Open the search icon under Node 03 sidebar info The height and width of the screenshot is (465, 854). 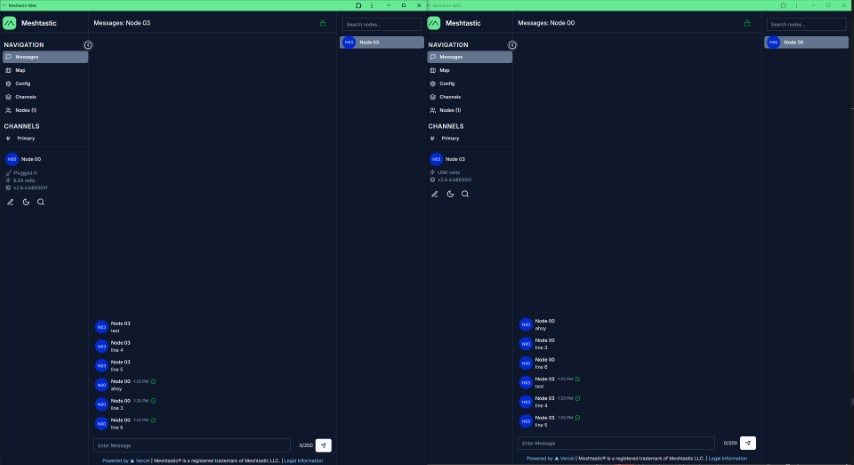point(465,194)
